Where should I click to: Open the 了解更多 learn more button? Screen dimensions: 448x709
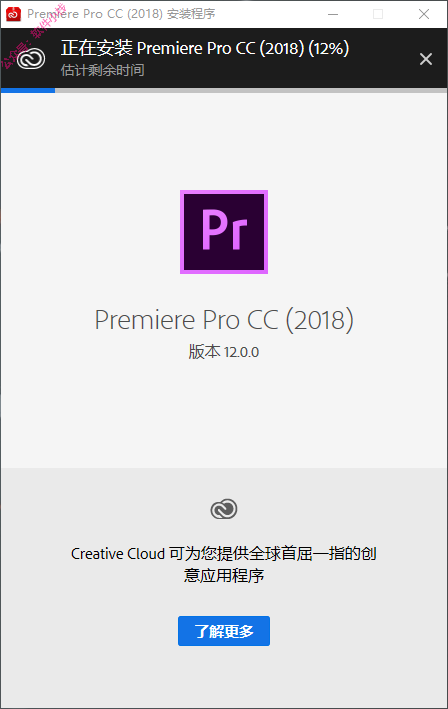click(224, 631)
